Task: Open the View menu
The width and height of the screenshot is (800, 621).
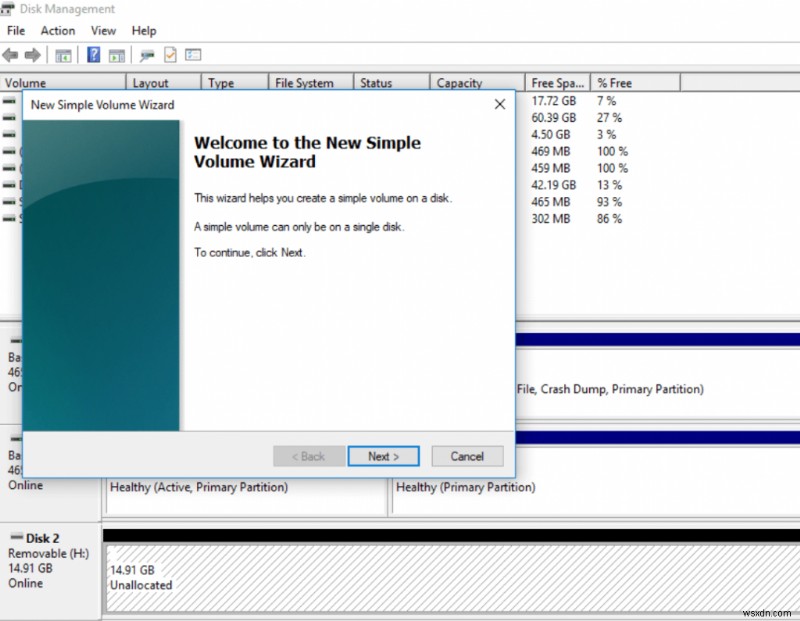Action: pos(103,31)
